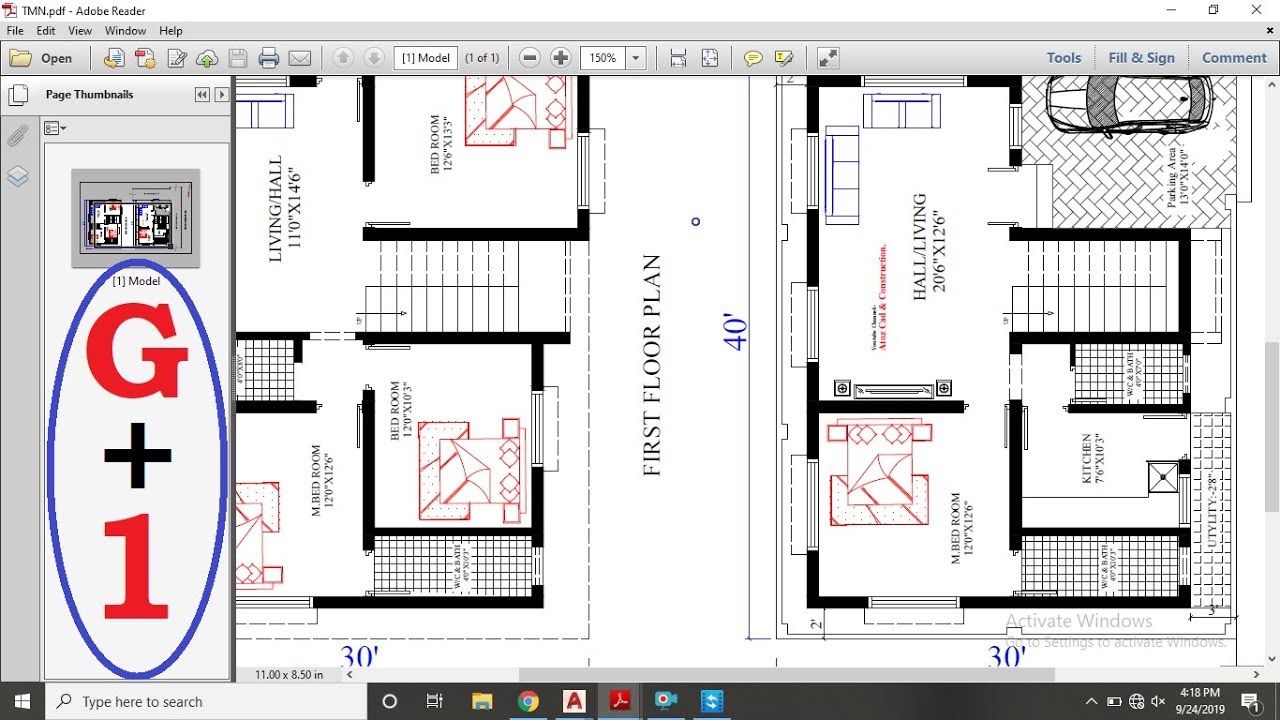This screenshot has height=720, width=1280.
Task: Show hidden system tray icons
Action: coord(1092,701)
